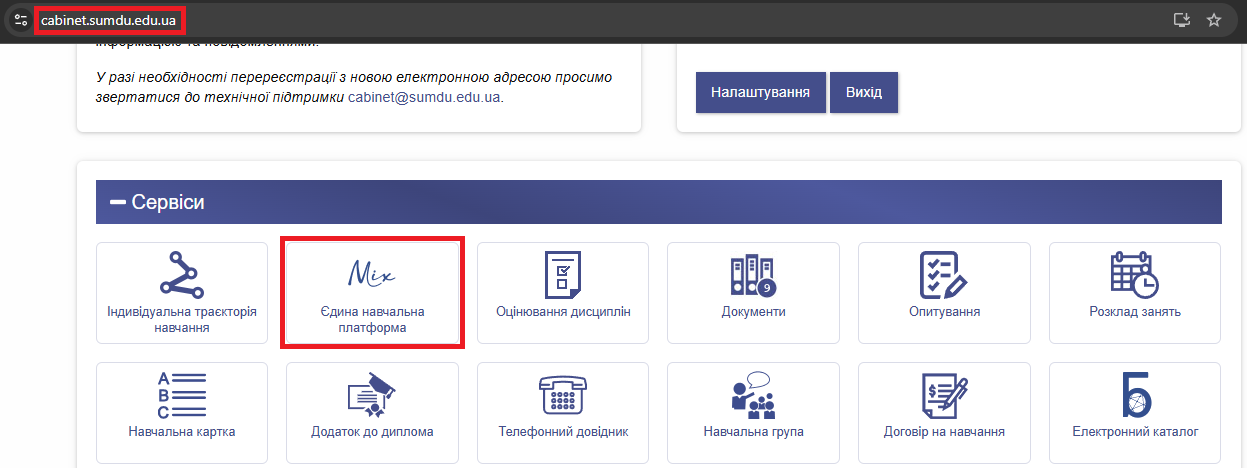
Task: Click the Налаштування button
Action: click(x=760, y=92)
